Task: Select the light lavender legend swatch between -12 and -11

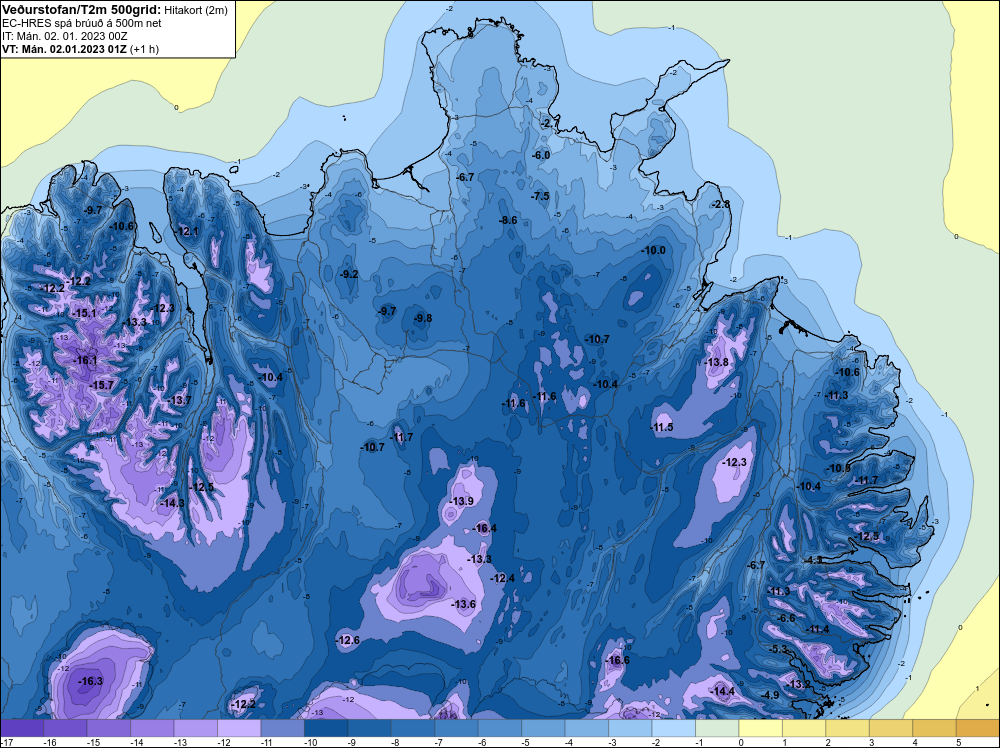Action: 239,728
